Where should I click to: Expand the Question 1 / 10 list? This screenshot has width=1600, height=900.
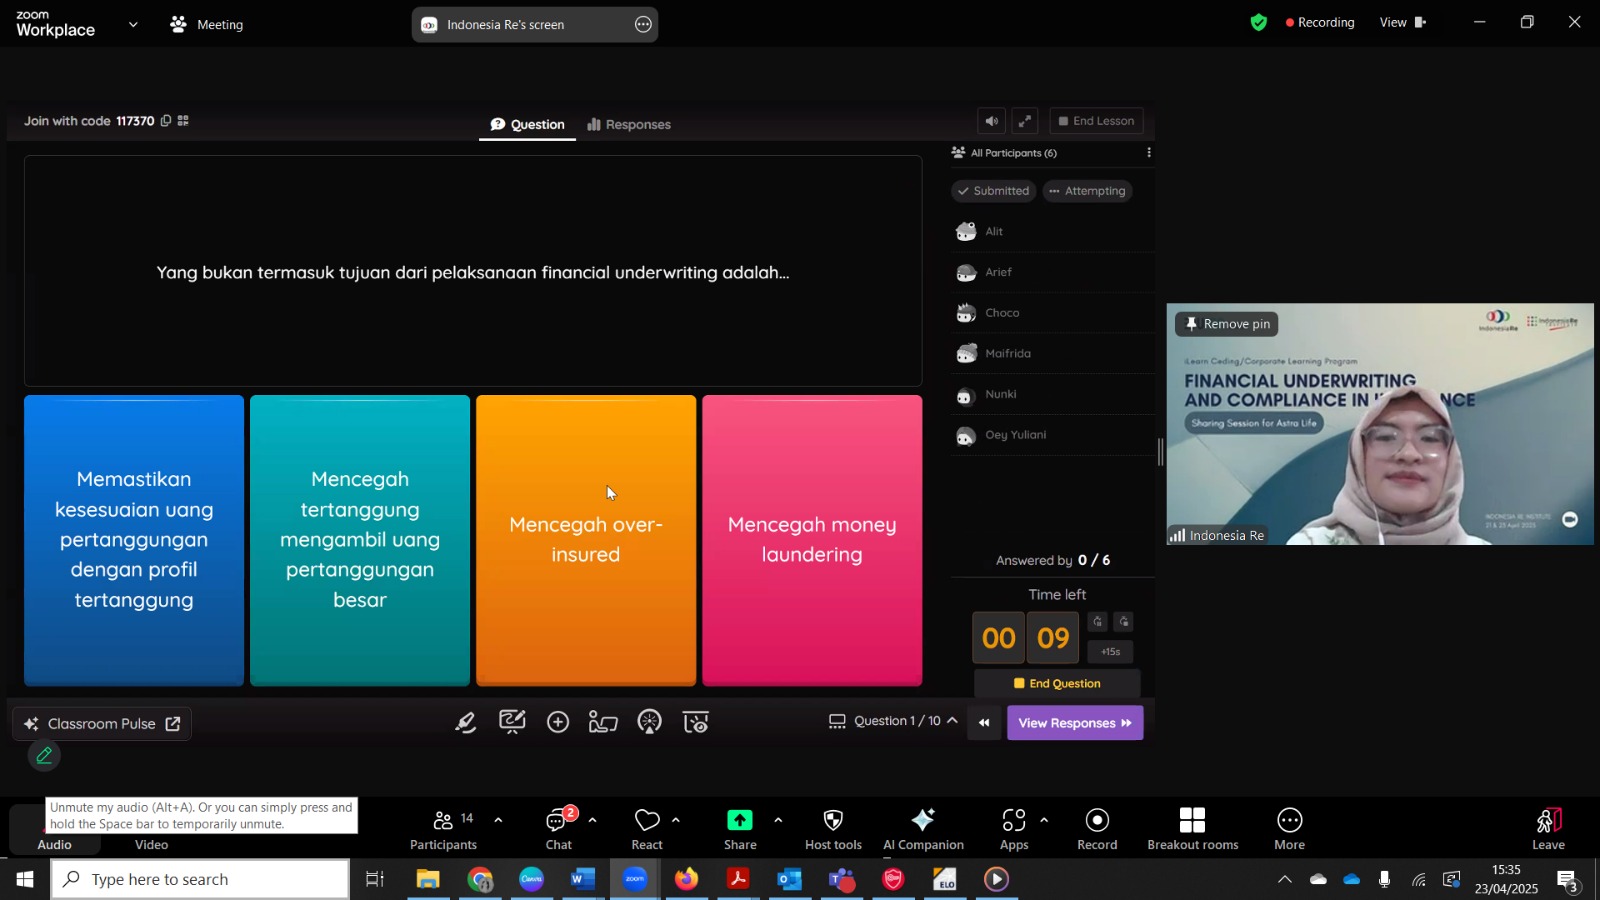pos(952,721)
